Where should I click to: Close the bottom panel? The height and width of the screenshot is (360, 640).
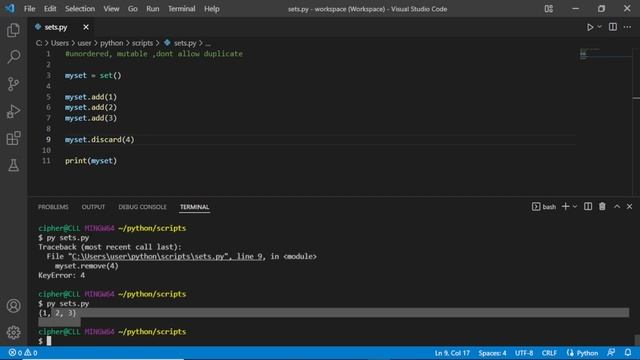[629, 207]
